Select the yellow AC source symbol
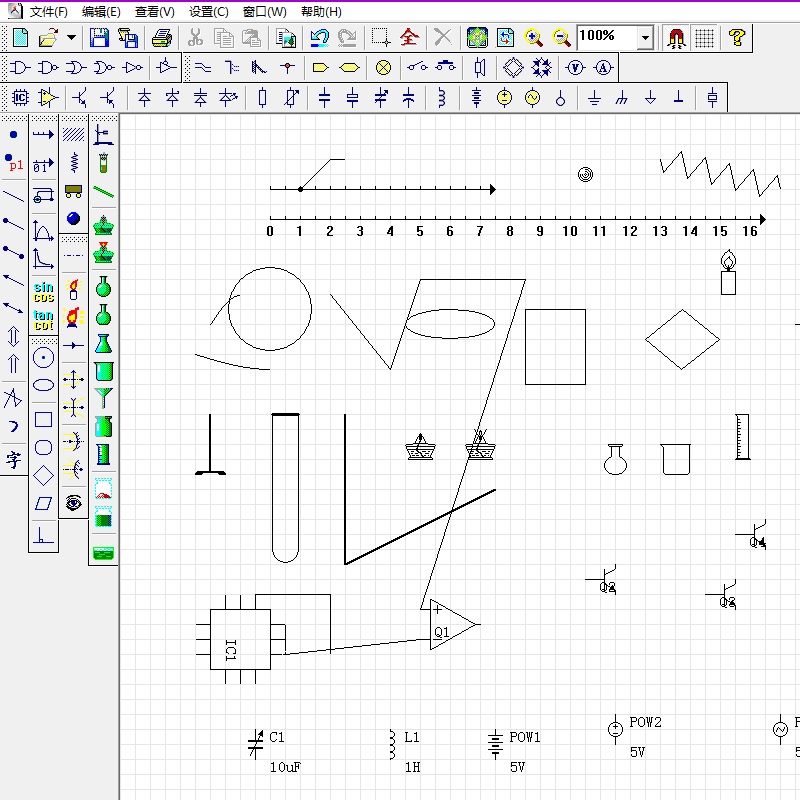Image resolution: width=800 pixels, height=800 pixels. (532, 97)
